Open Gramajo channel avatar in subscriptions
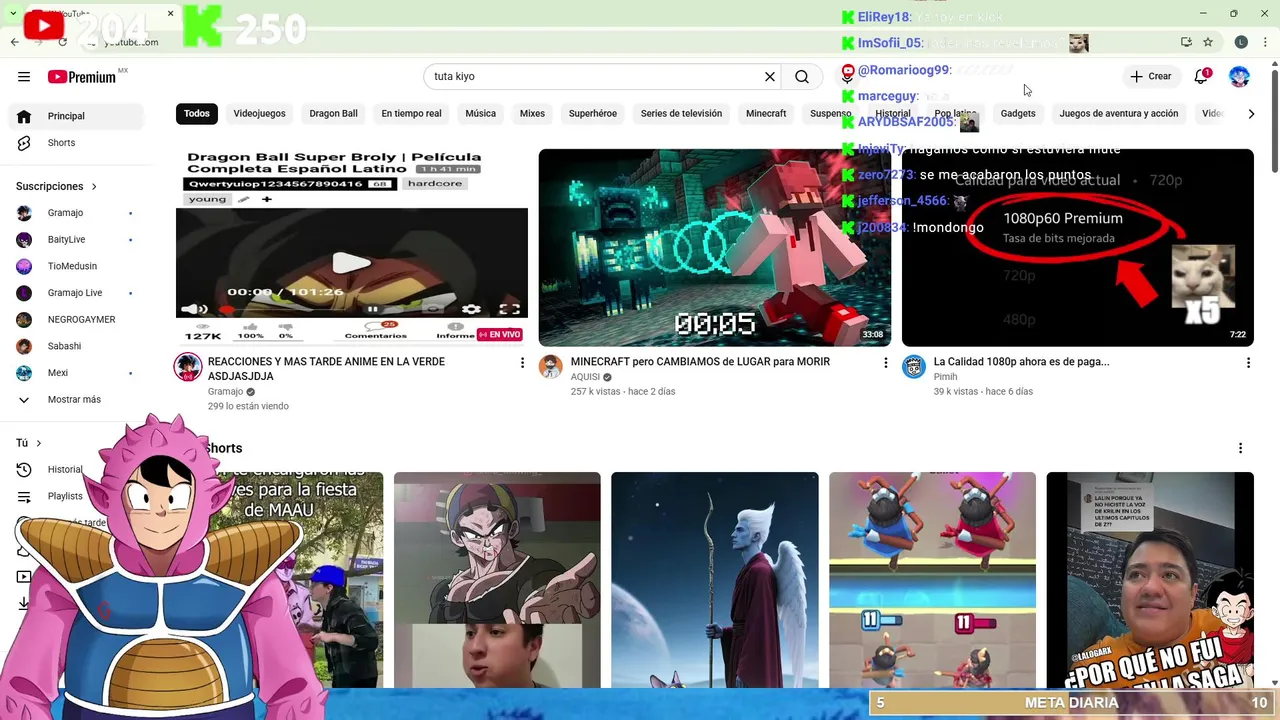Viewport: 1280px width, 720px height. point(24,213)
